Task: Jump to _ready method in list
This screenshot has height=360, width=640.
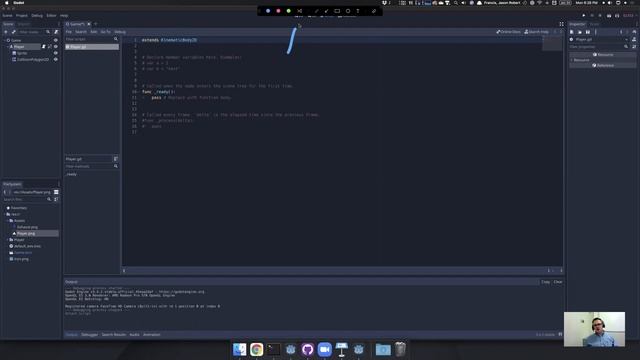Action: coord(71,174)
